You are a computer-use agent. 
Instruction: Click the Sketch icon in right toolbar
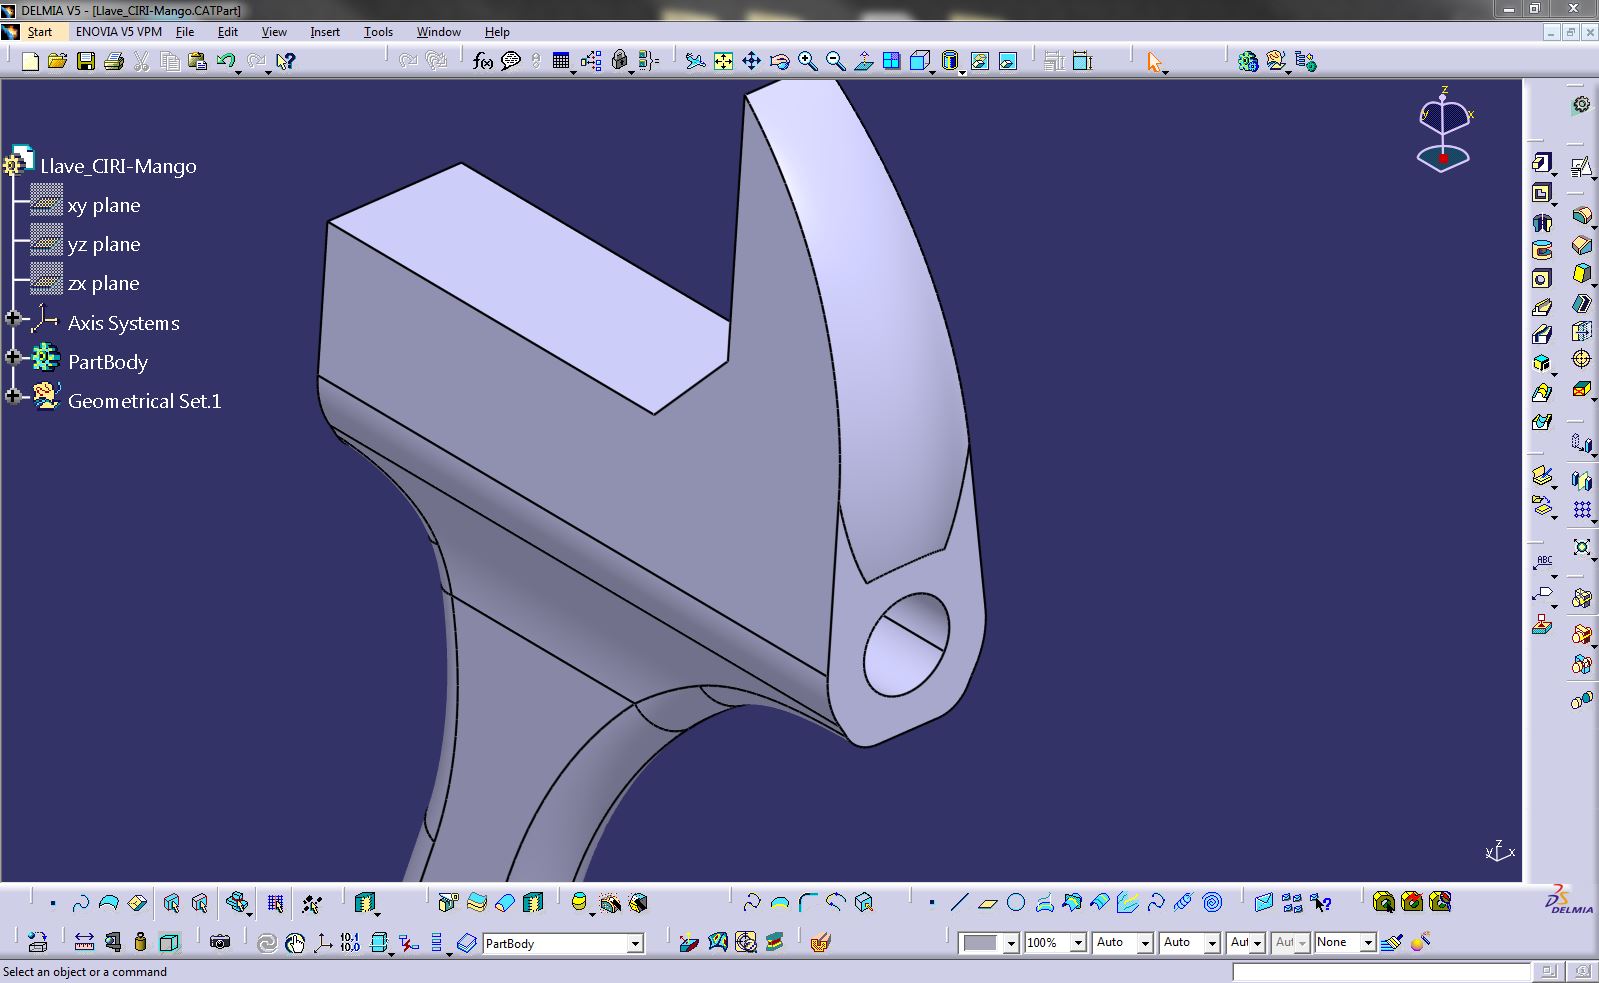point(1581,166)
